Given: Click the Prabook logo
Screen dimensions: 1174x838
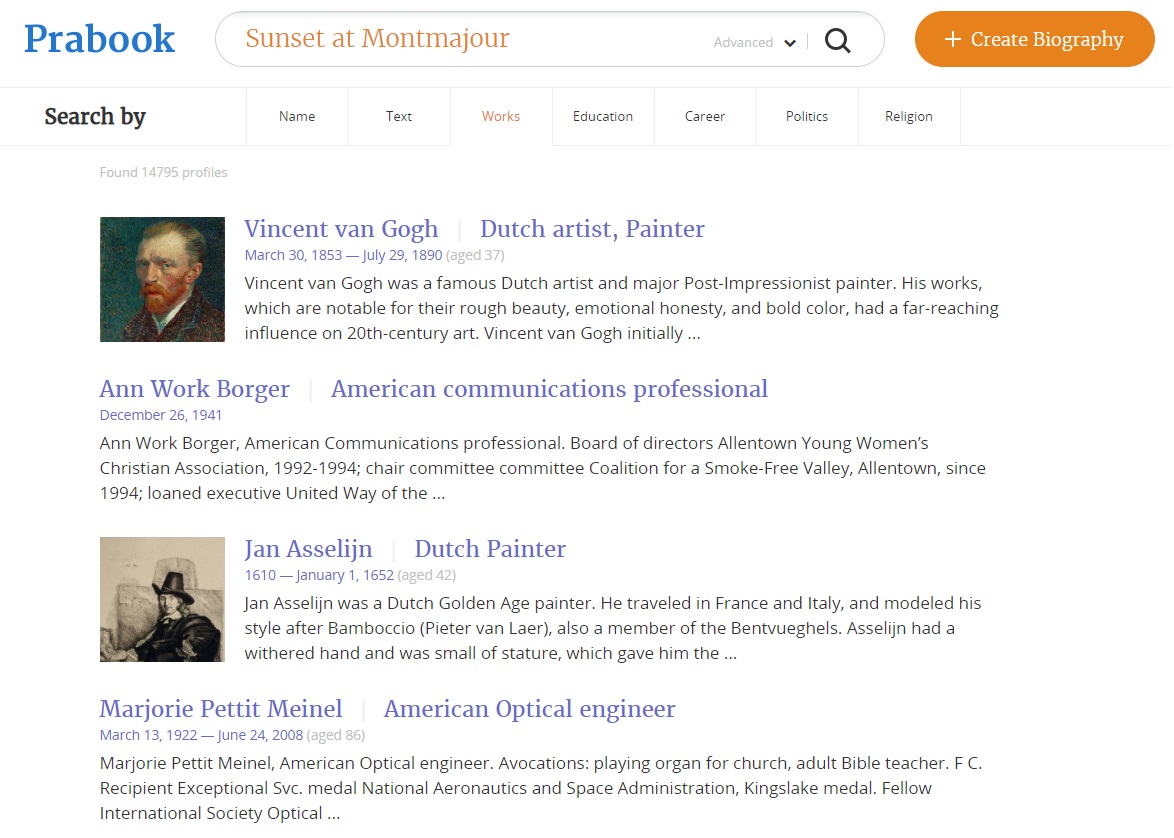Looking at the screenshot, I should point(100,39).
